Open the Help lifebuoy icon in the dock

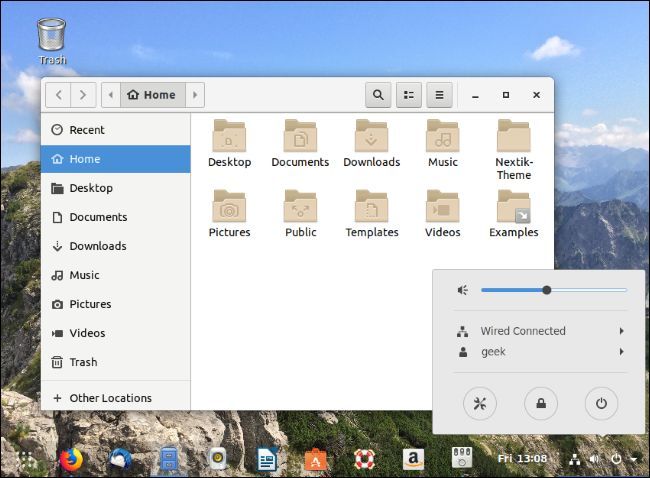tap(364, 459)
